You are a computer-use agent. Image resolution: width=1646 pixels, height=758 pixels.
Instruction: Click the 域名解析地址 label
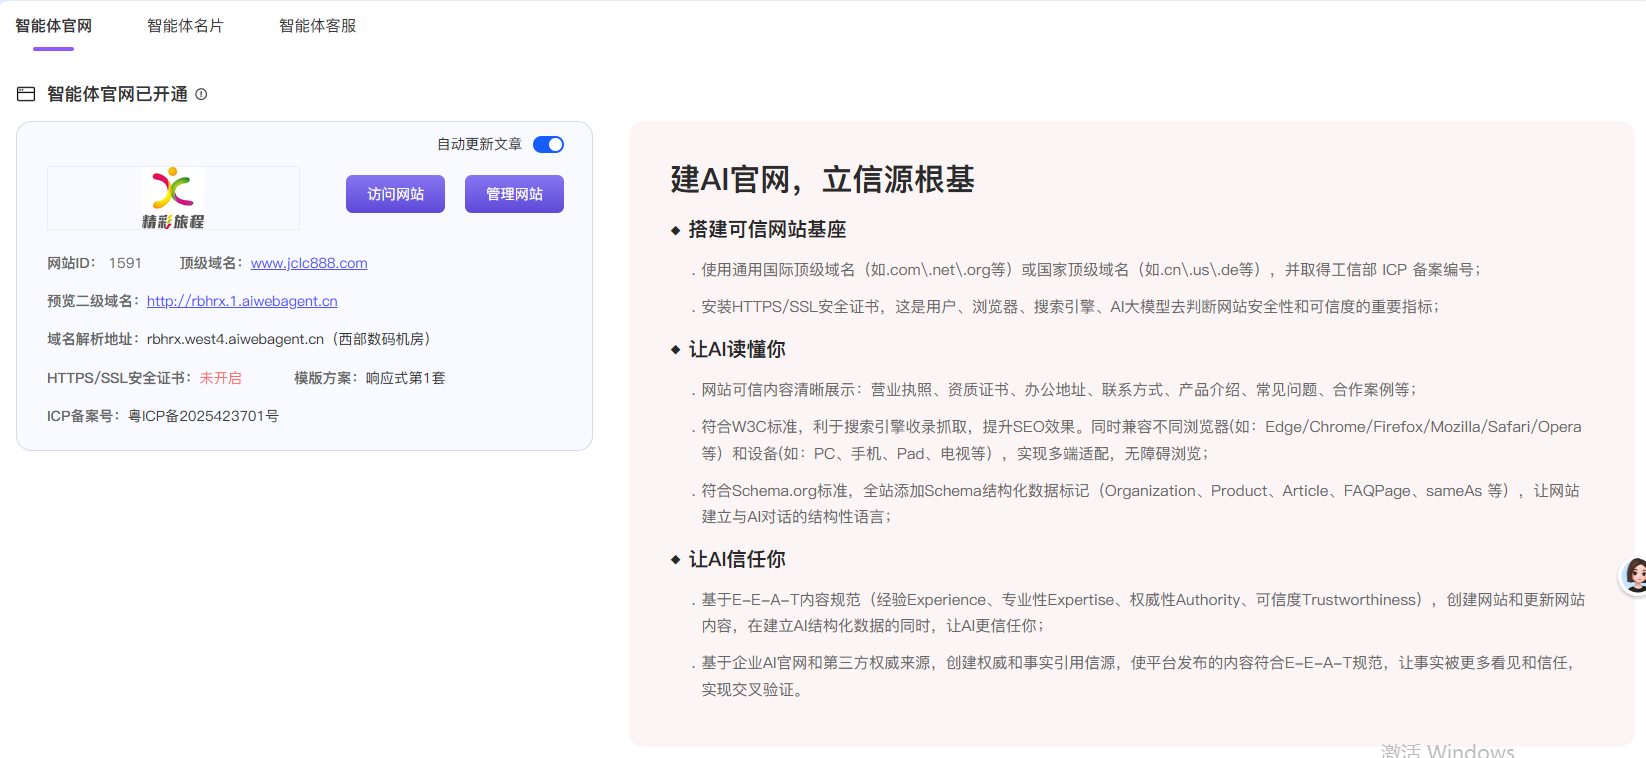click(x=92, y=339)
